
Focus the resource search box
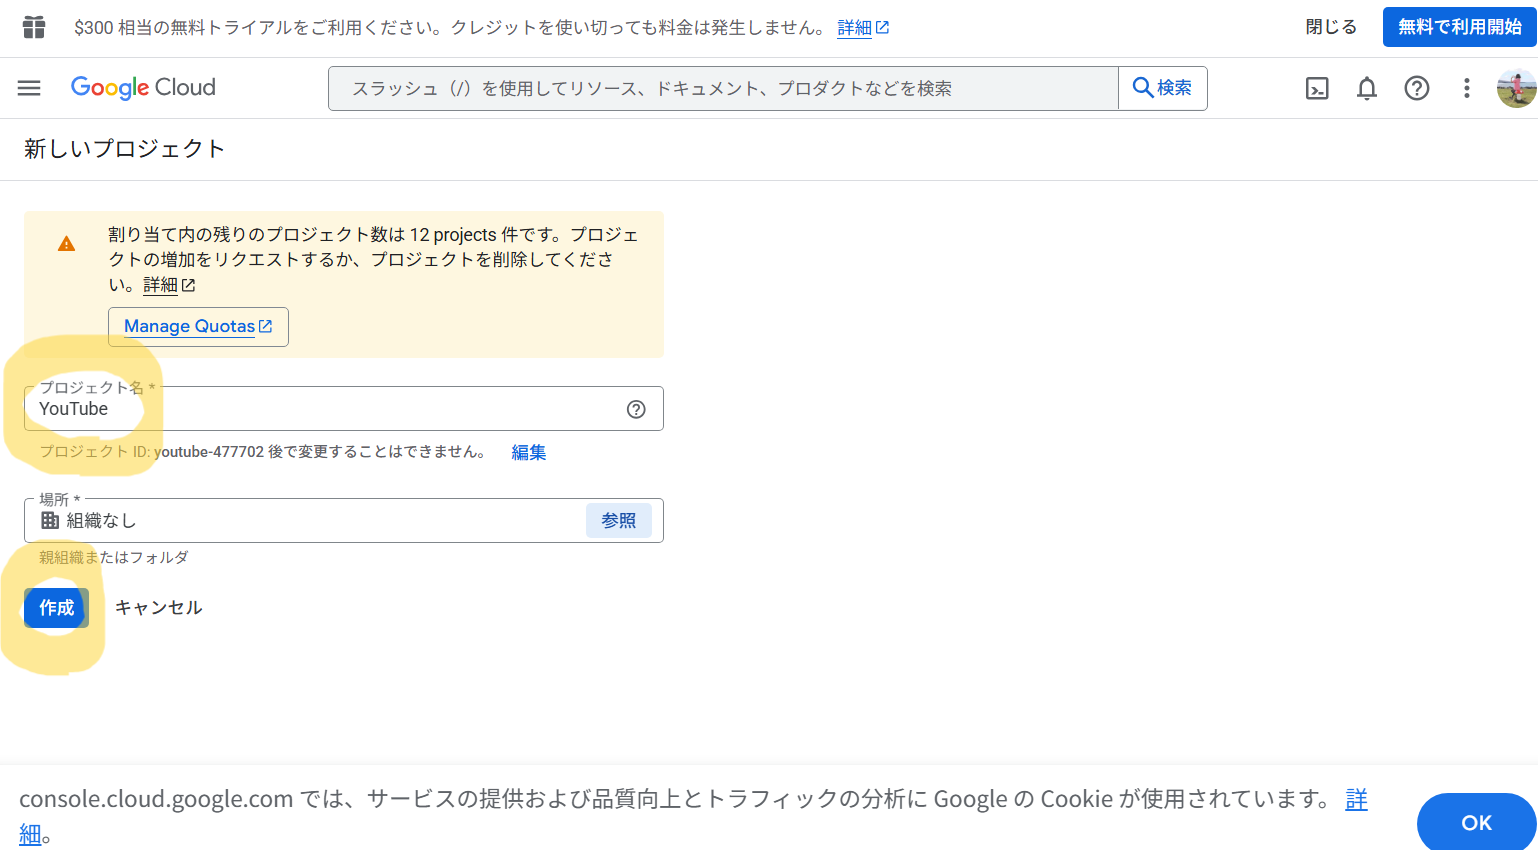pyautogui.click(x=722, y=89)
